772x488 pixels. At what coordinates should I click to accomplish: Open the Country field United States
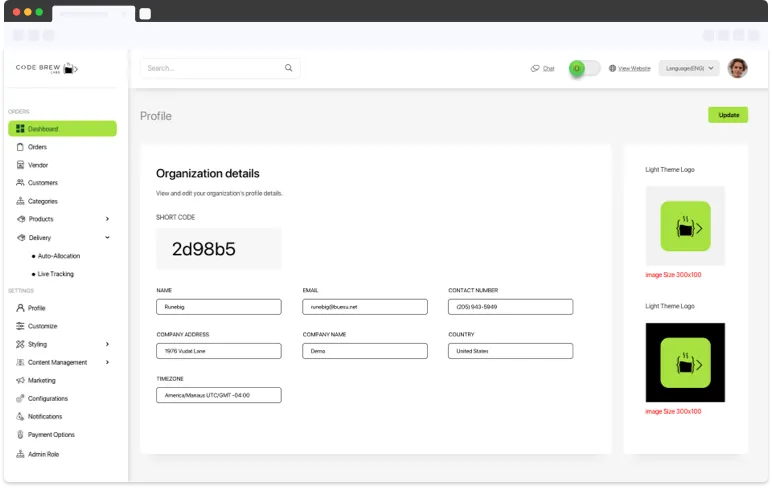coord(511,351)
